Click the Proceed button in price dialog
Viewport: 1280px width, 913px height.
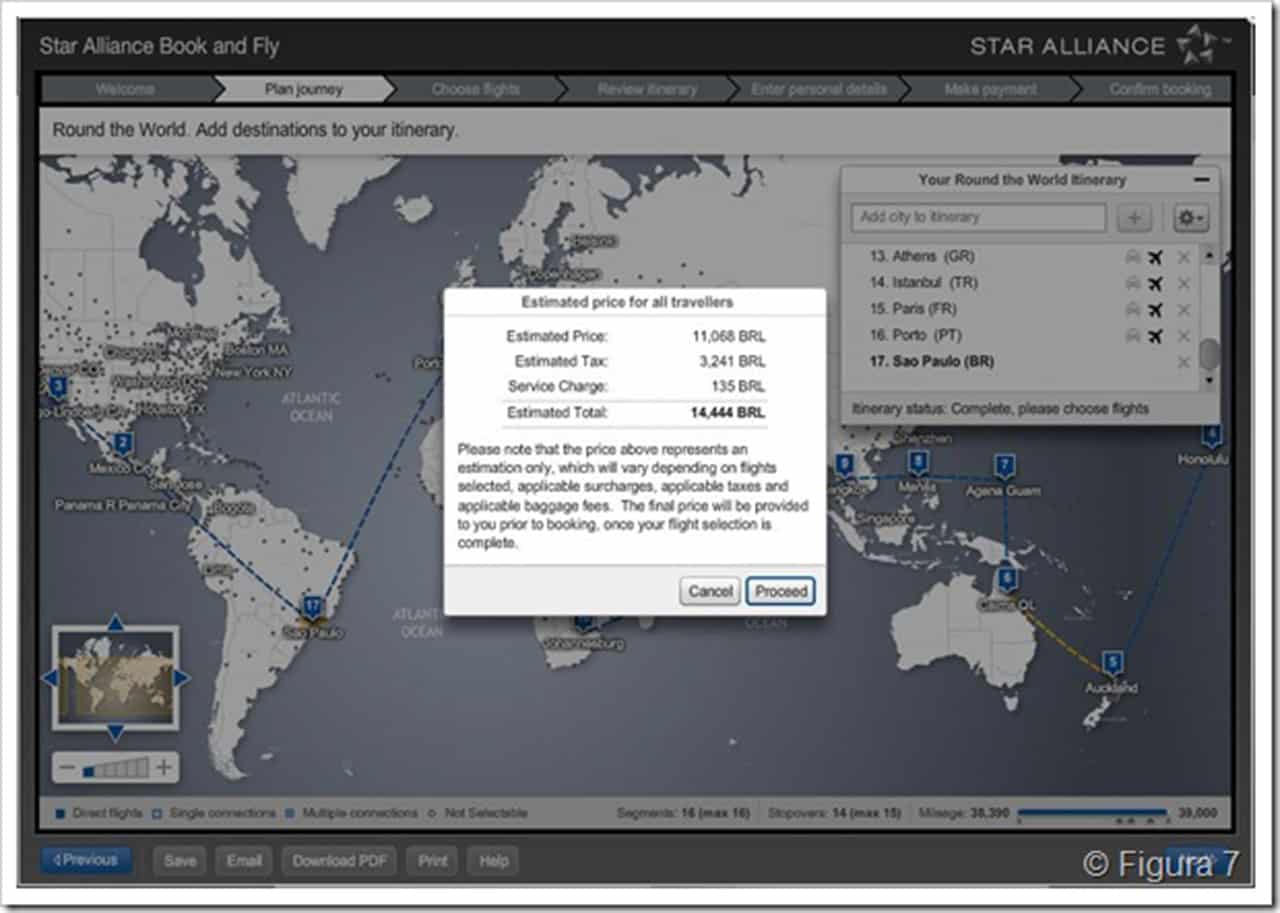coord(781,591)
